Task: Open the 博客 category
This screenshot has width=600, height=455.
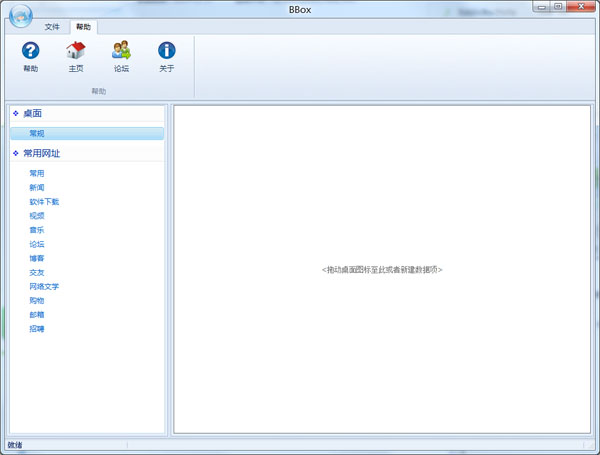Action: pyautogui.click(x=37, y=258)
